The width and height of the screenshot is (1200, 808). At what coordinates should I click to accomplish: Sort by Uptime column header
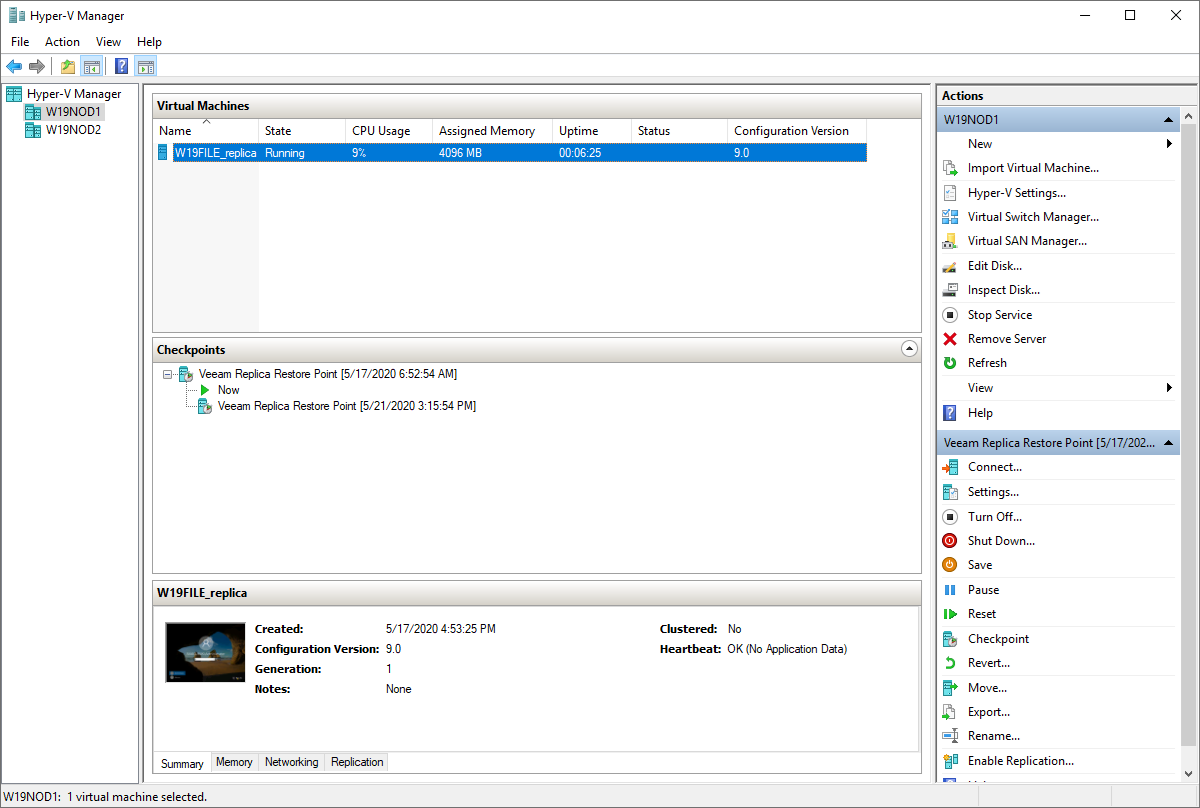click(592, 131)
